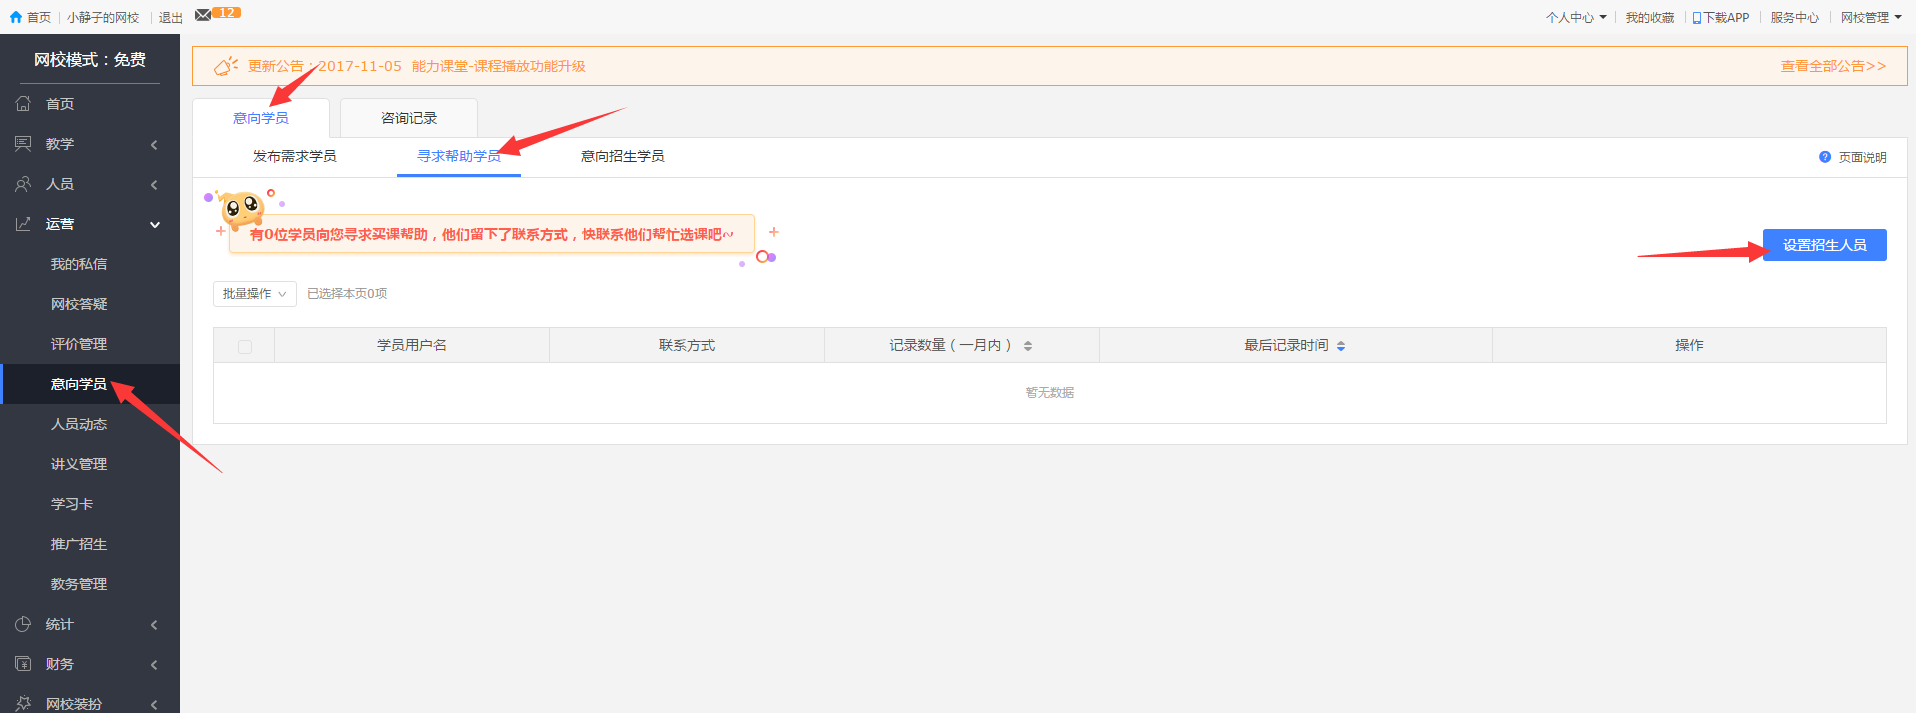This screenshot has width=1916, height=713.
Task: Click the 教学 sidebar icon
Action: [23, 144]
